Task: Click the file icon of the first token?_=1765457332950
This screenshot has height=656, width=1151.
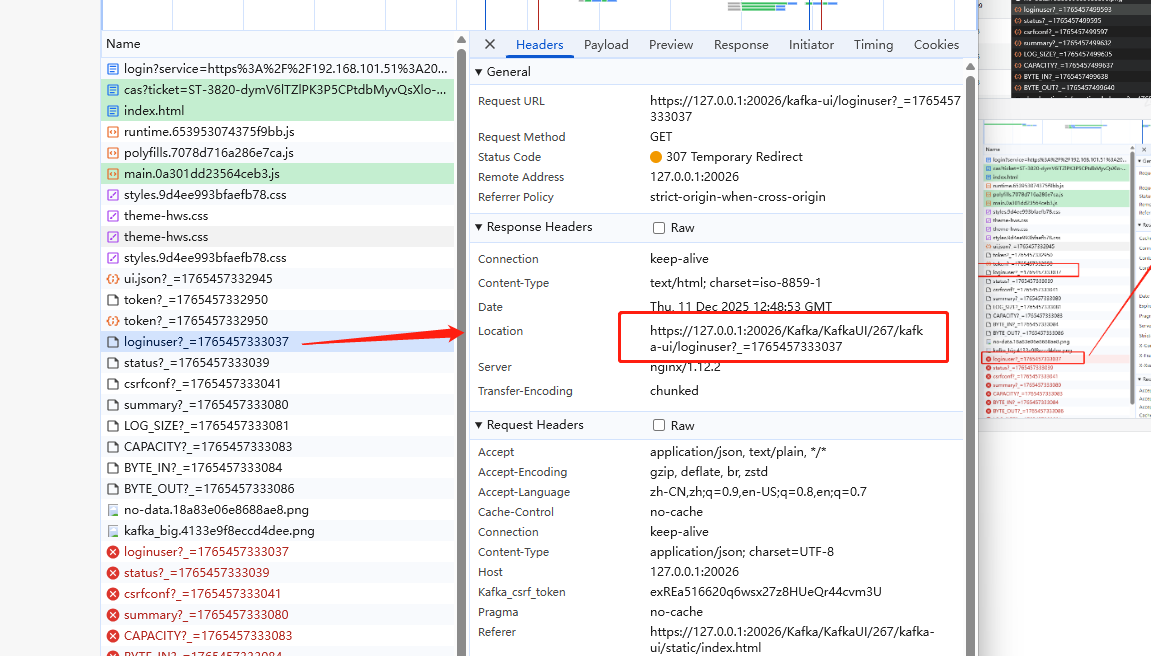Action: coord(112,300)
